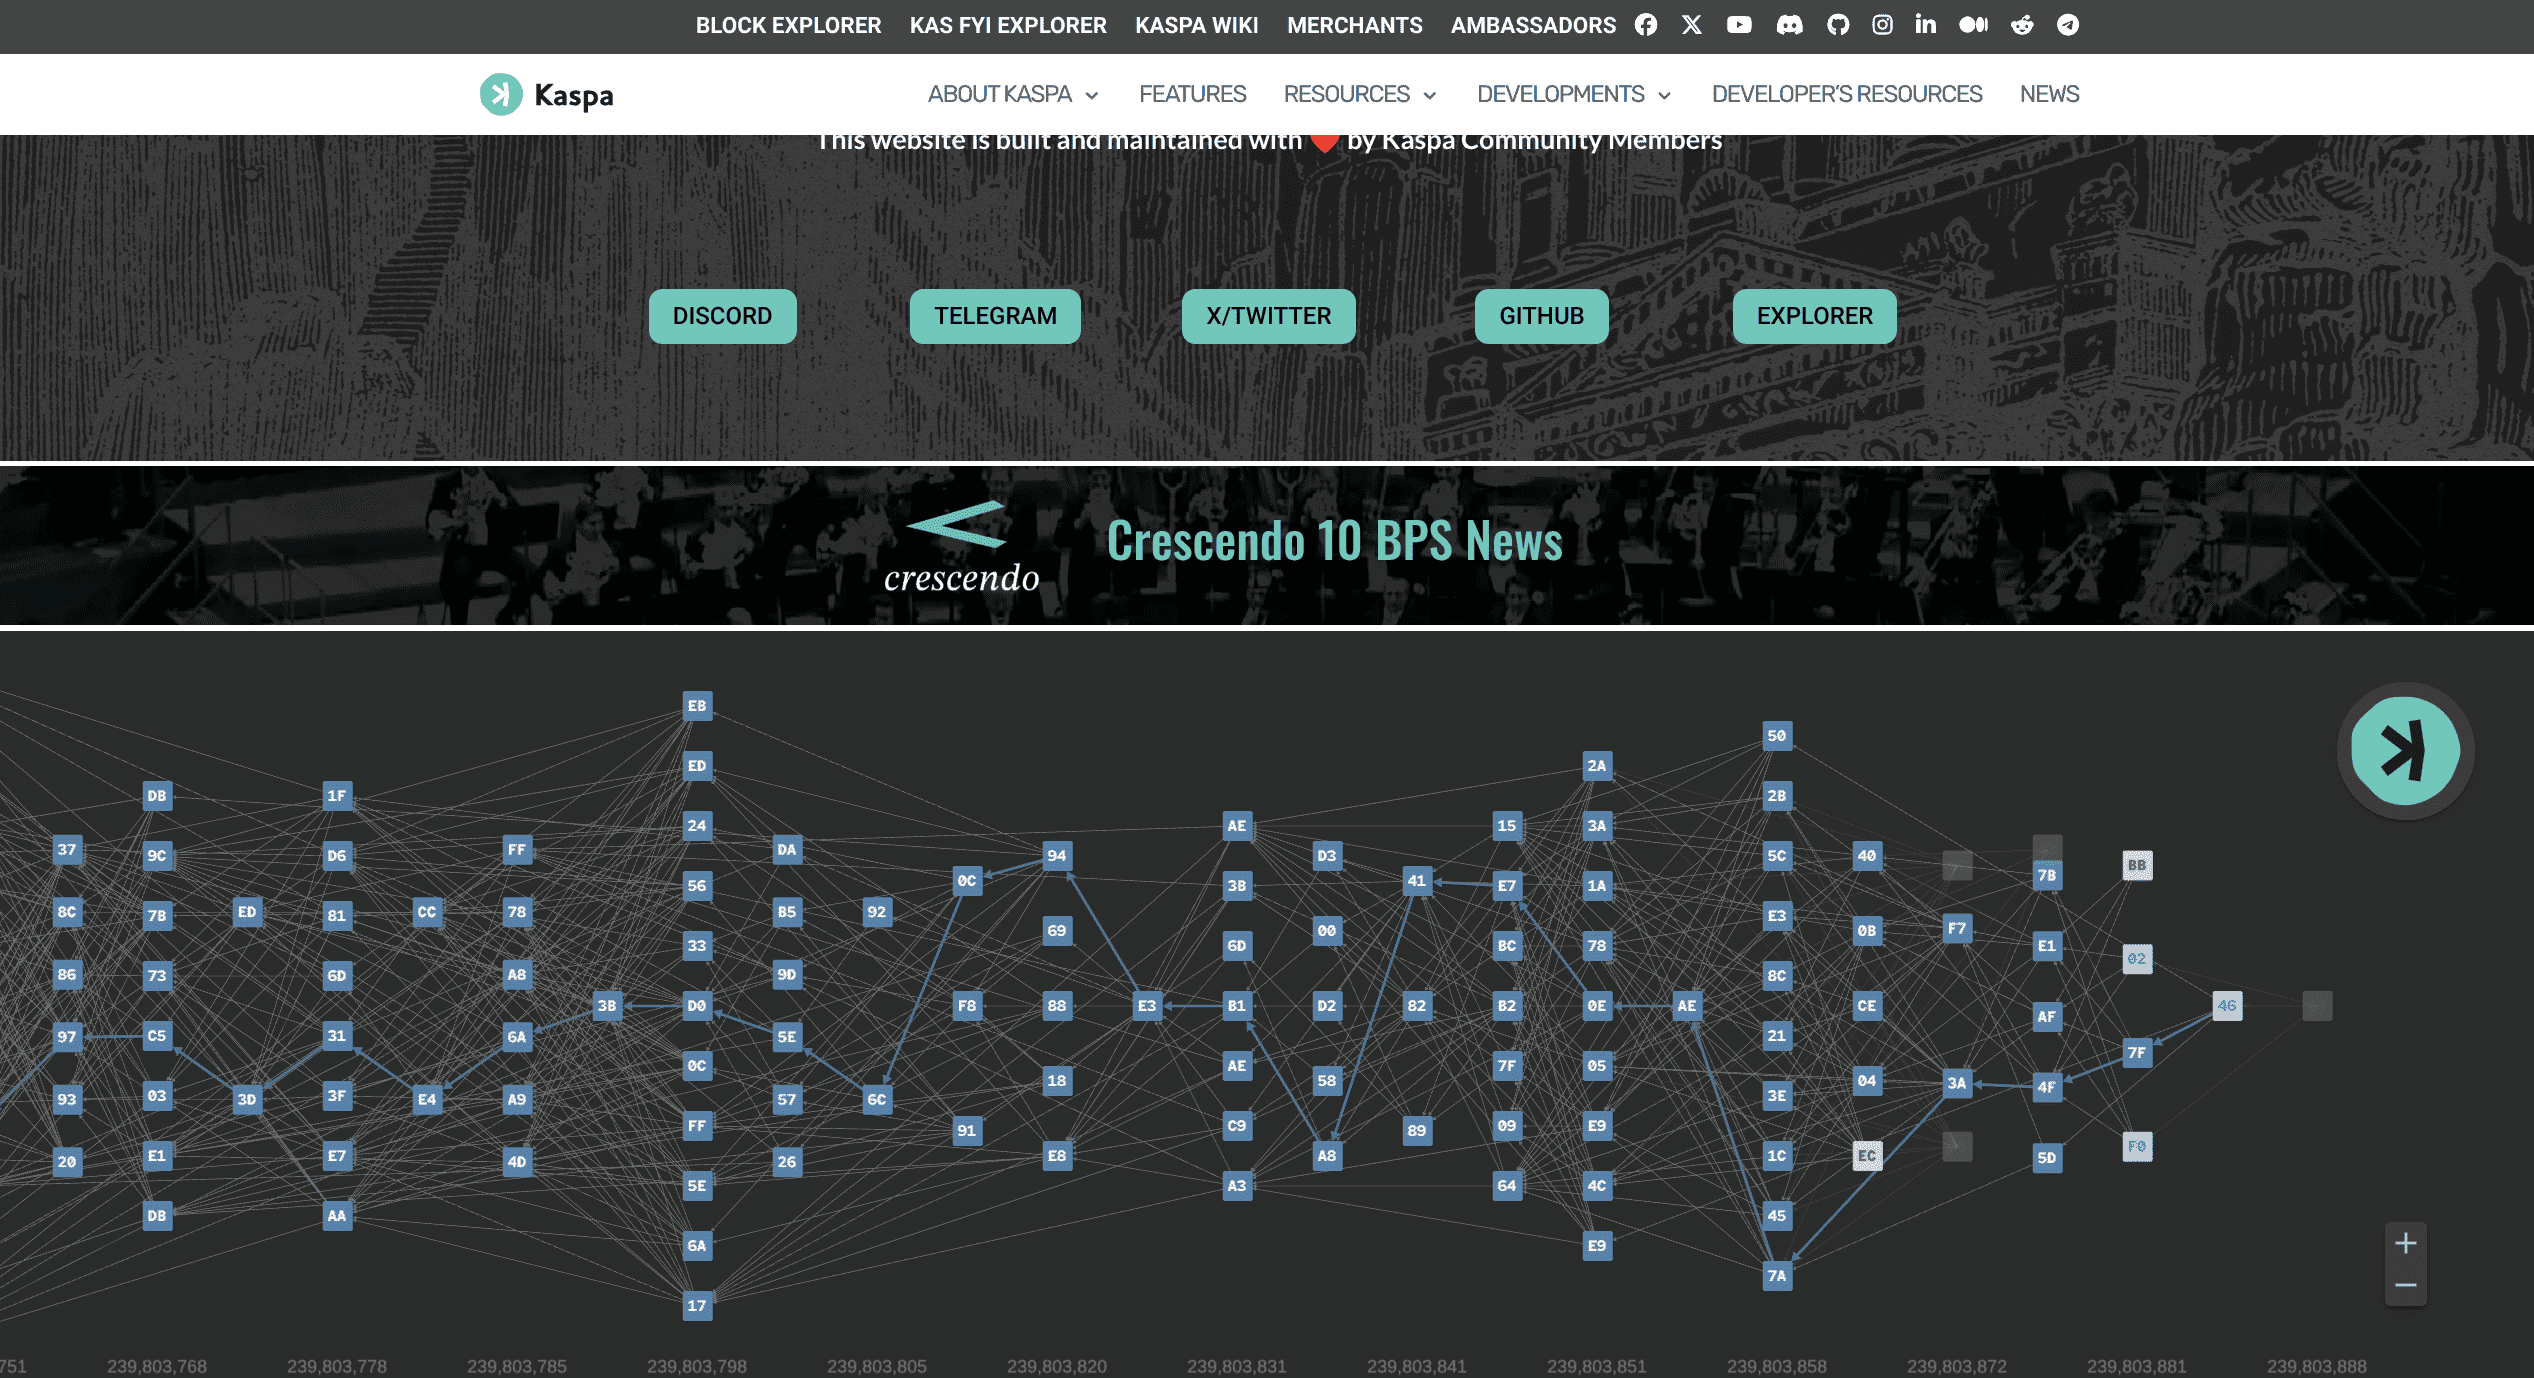Click the X (Twitter) icon in top bar
The width and height of the screenshot is (2534, 1378).
click(1692, 25)
